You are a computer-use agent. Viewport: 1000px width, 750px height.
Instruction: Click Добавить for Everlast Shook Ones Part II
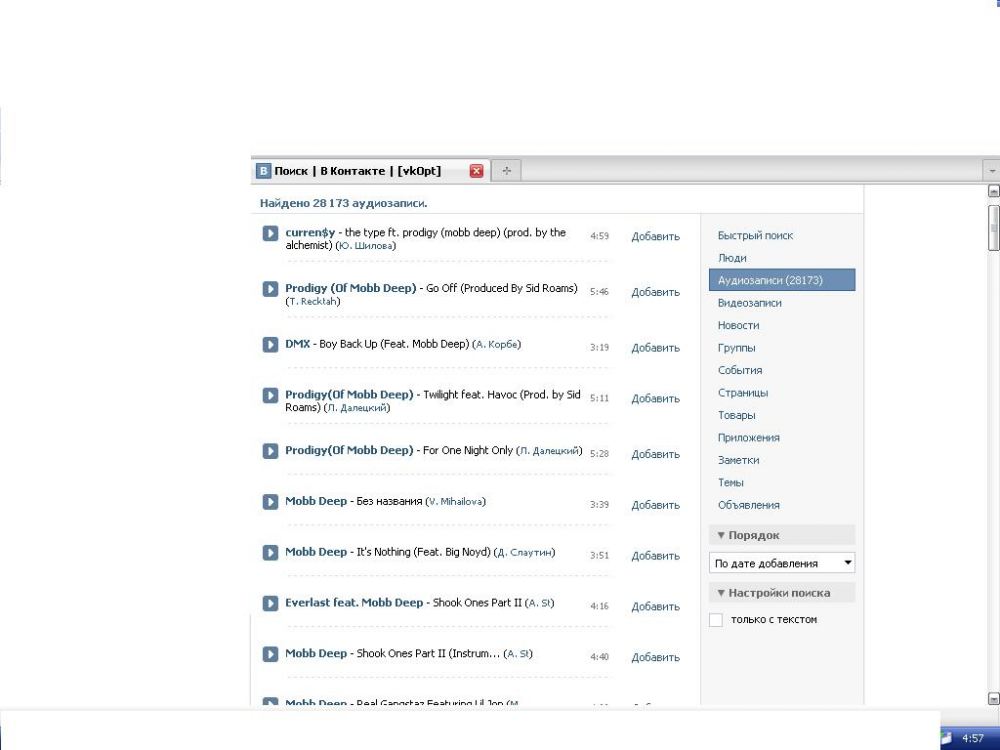coord(656,607)
